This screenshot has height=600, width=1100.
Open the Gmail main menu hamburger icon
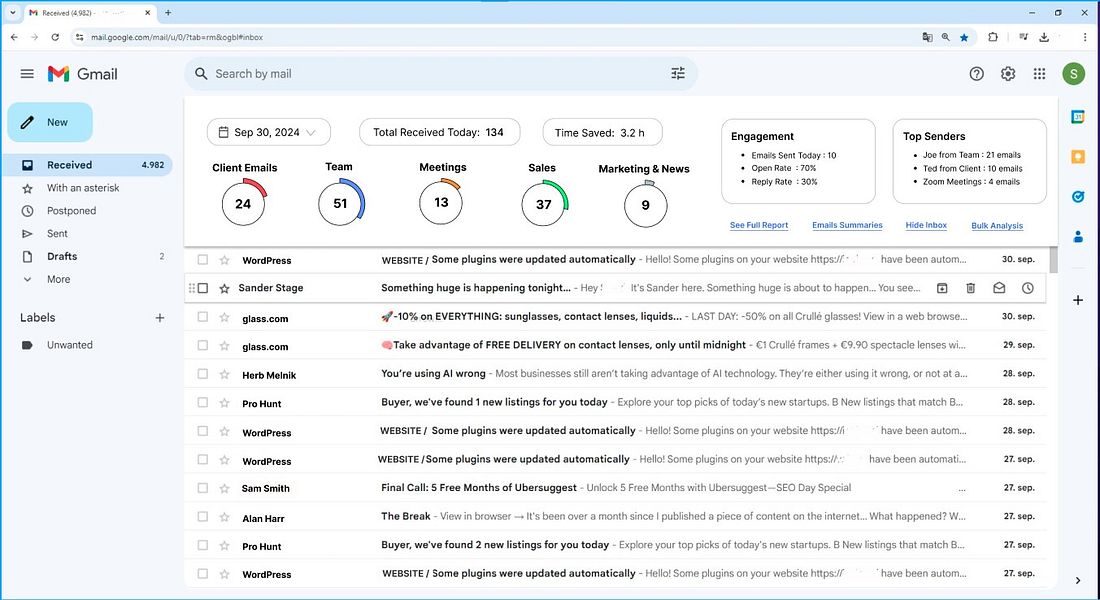27,74
